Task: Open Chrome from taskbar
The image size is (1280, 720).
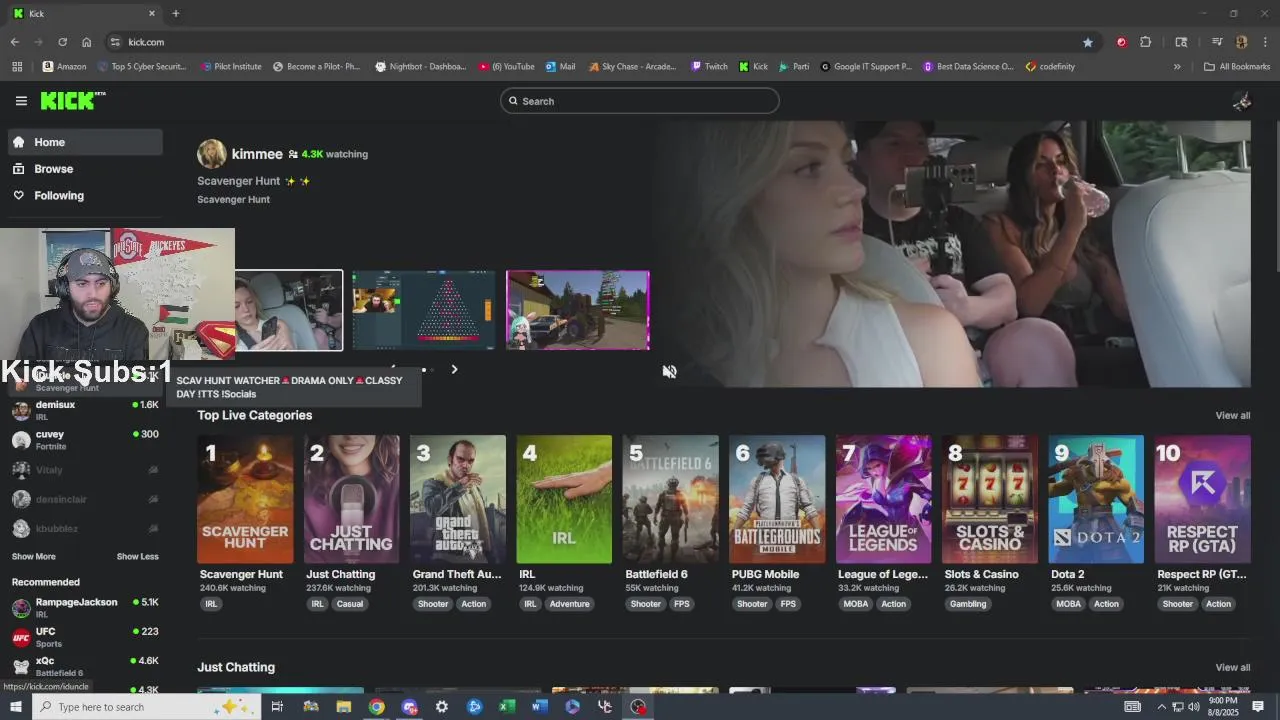Action: pos(376,707)
